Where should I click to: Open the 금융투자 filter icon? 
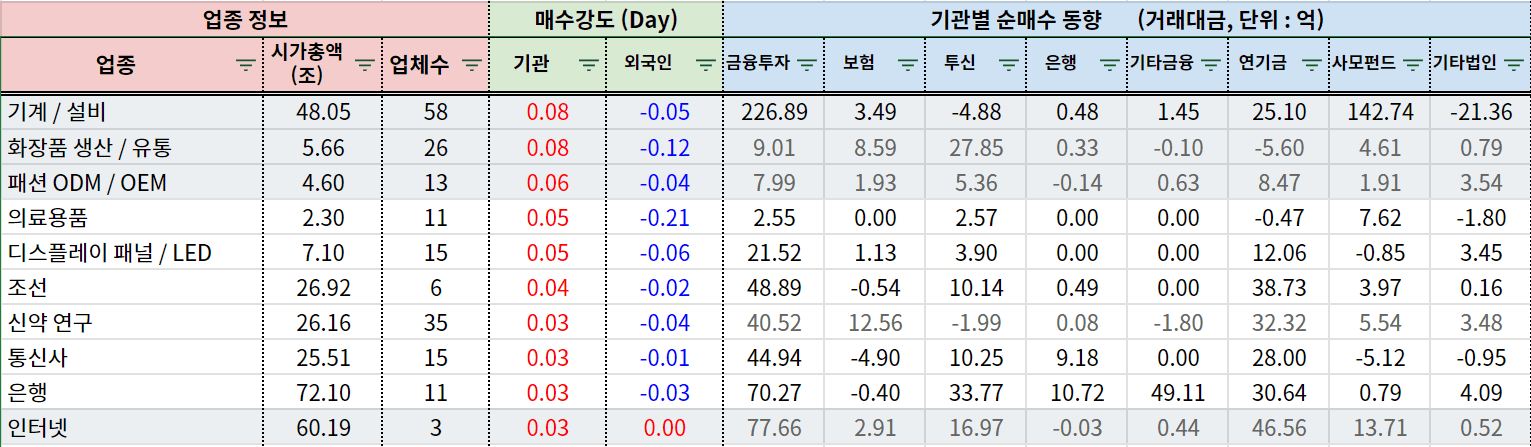pos(807,65)
